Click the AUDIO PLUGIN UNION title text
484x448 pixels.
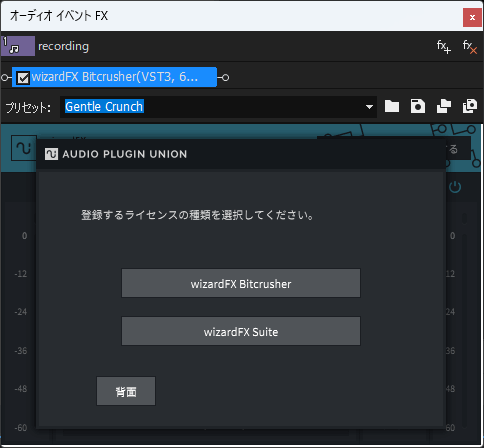[x=125, y=154]
